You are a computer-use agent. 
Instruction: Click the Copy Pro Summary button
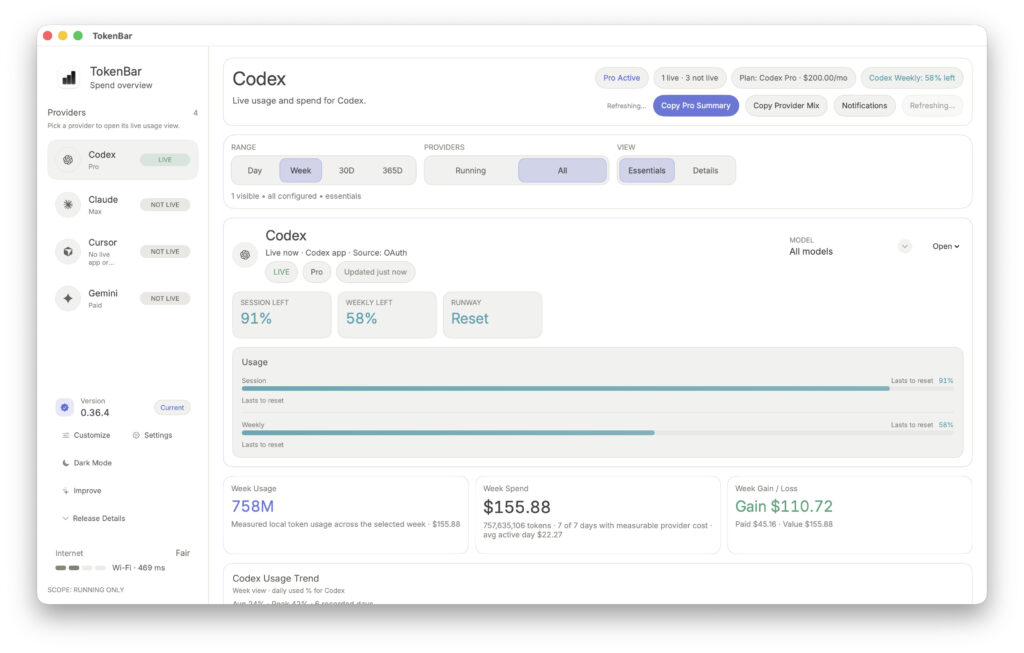[x=696, y=106]
